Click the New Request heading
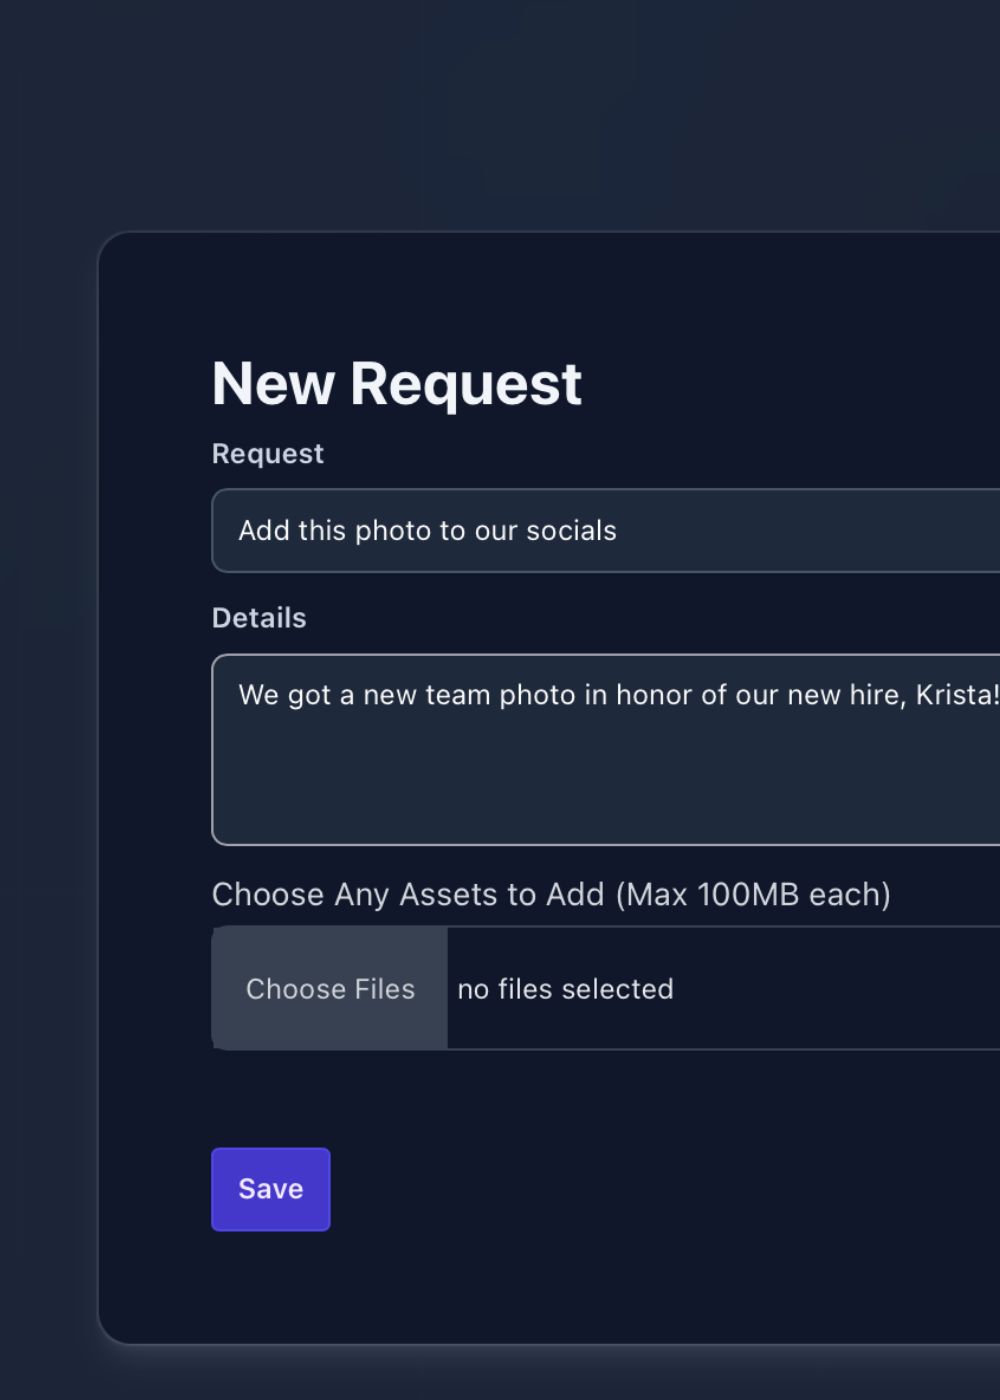The image size is (1000, 1400). coord(397,383)
